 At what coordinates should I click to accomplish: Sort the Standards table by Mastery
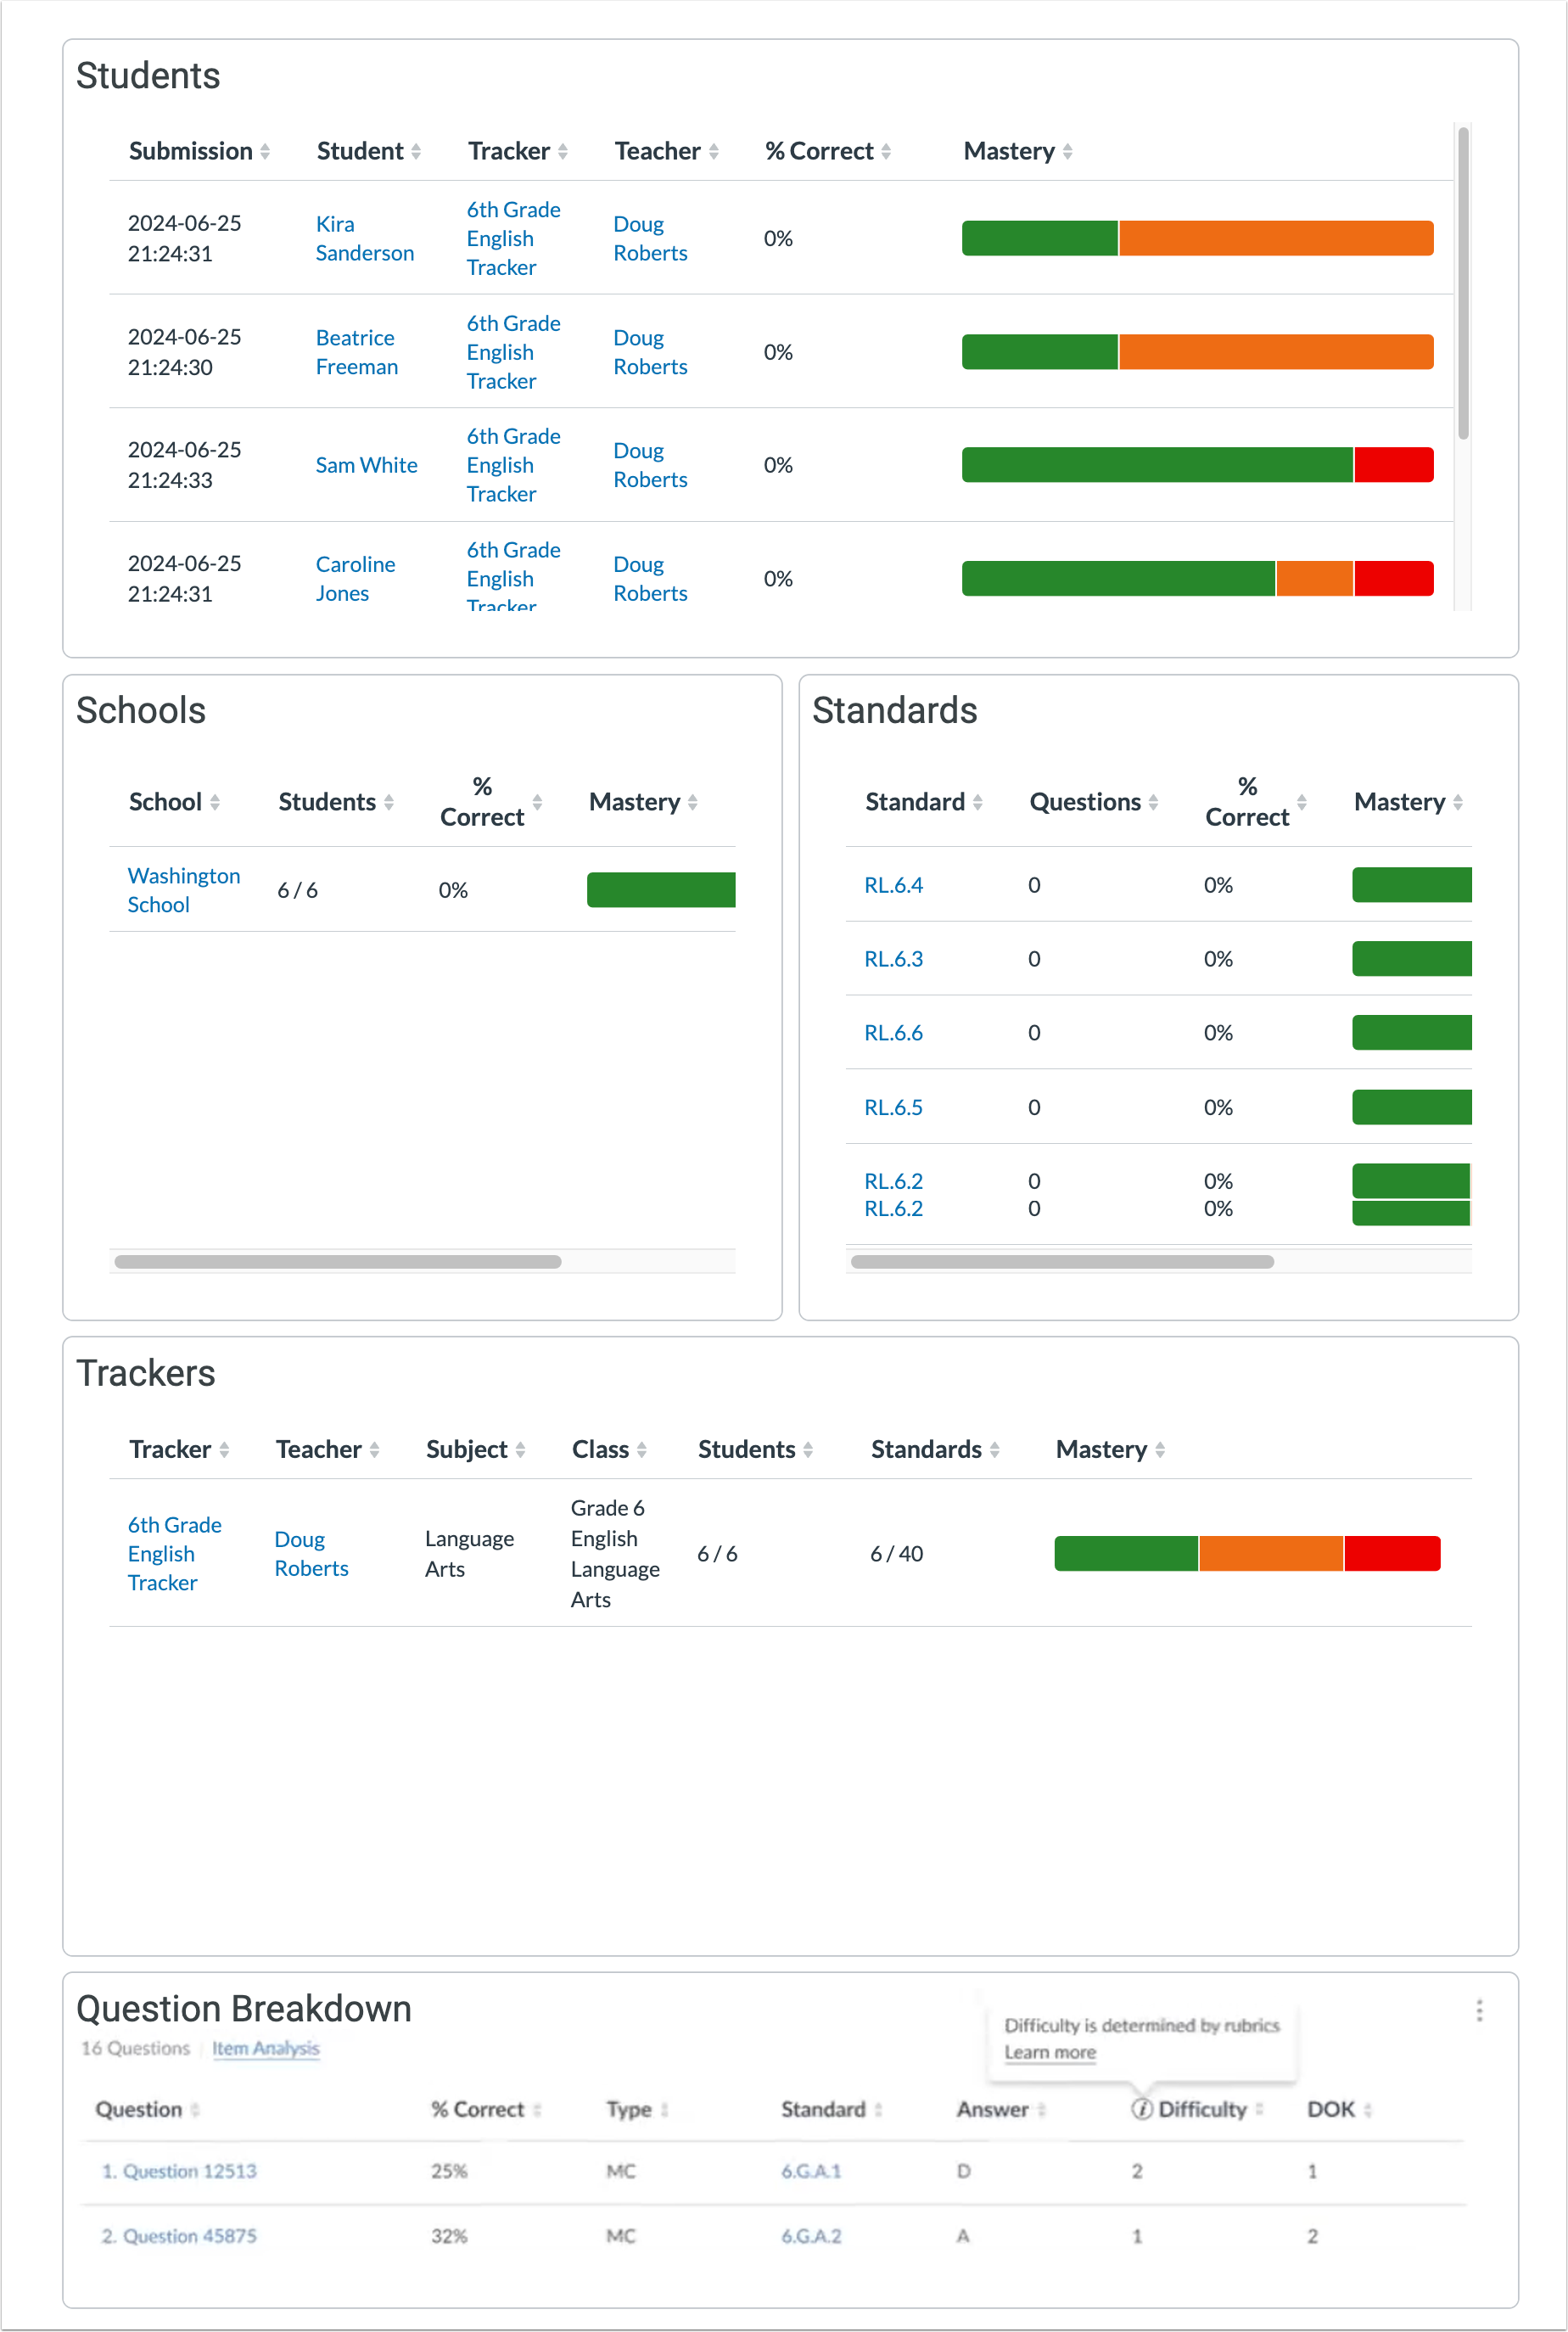pyautogui.click(x=1458, y=801)
